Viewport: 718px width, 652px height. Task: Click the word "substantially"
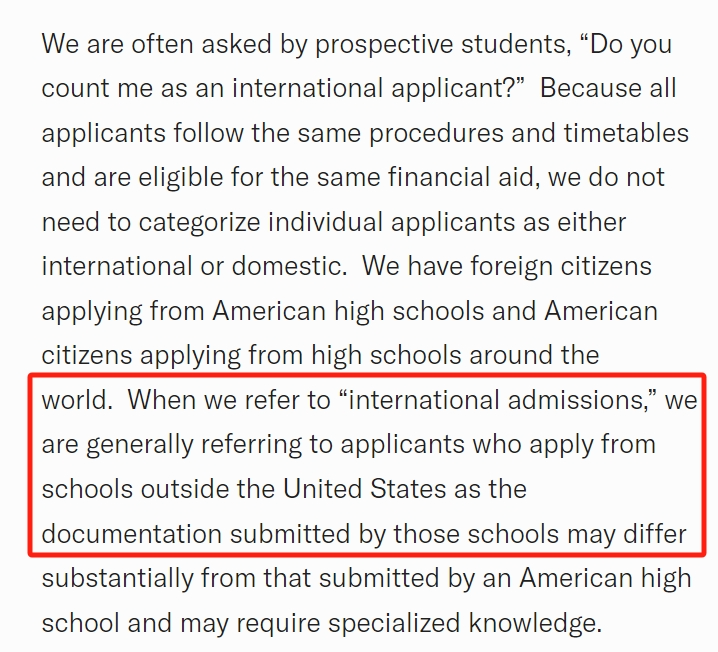coord(117,578)
